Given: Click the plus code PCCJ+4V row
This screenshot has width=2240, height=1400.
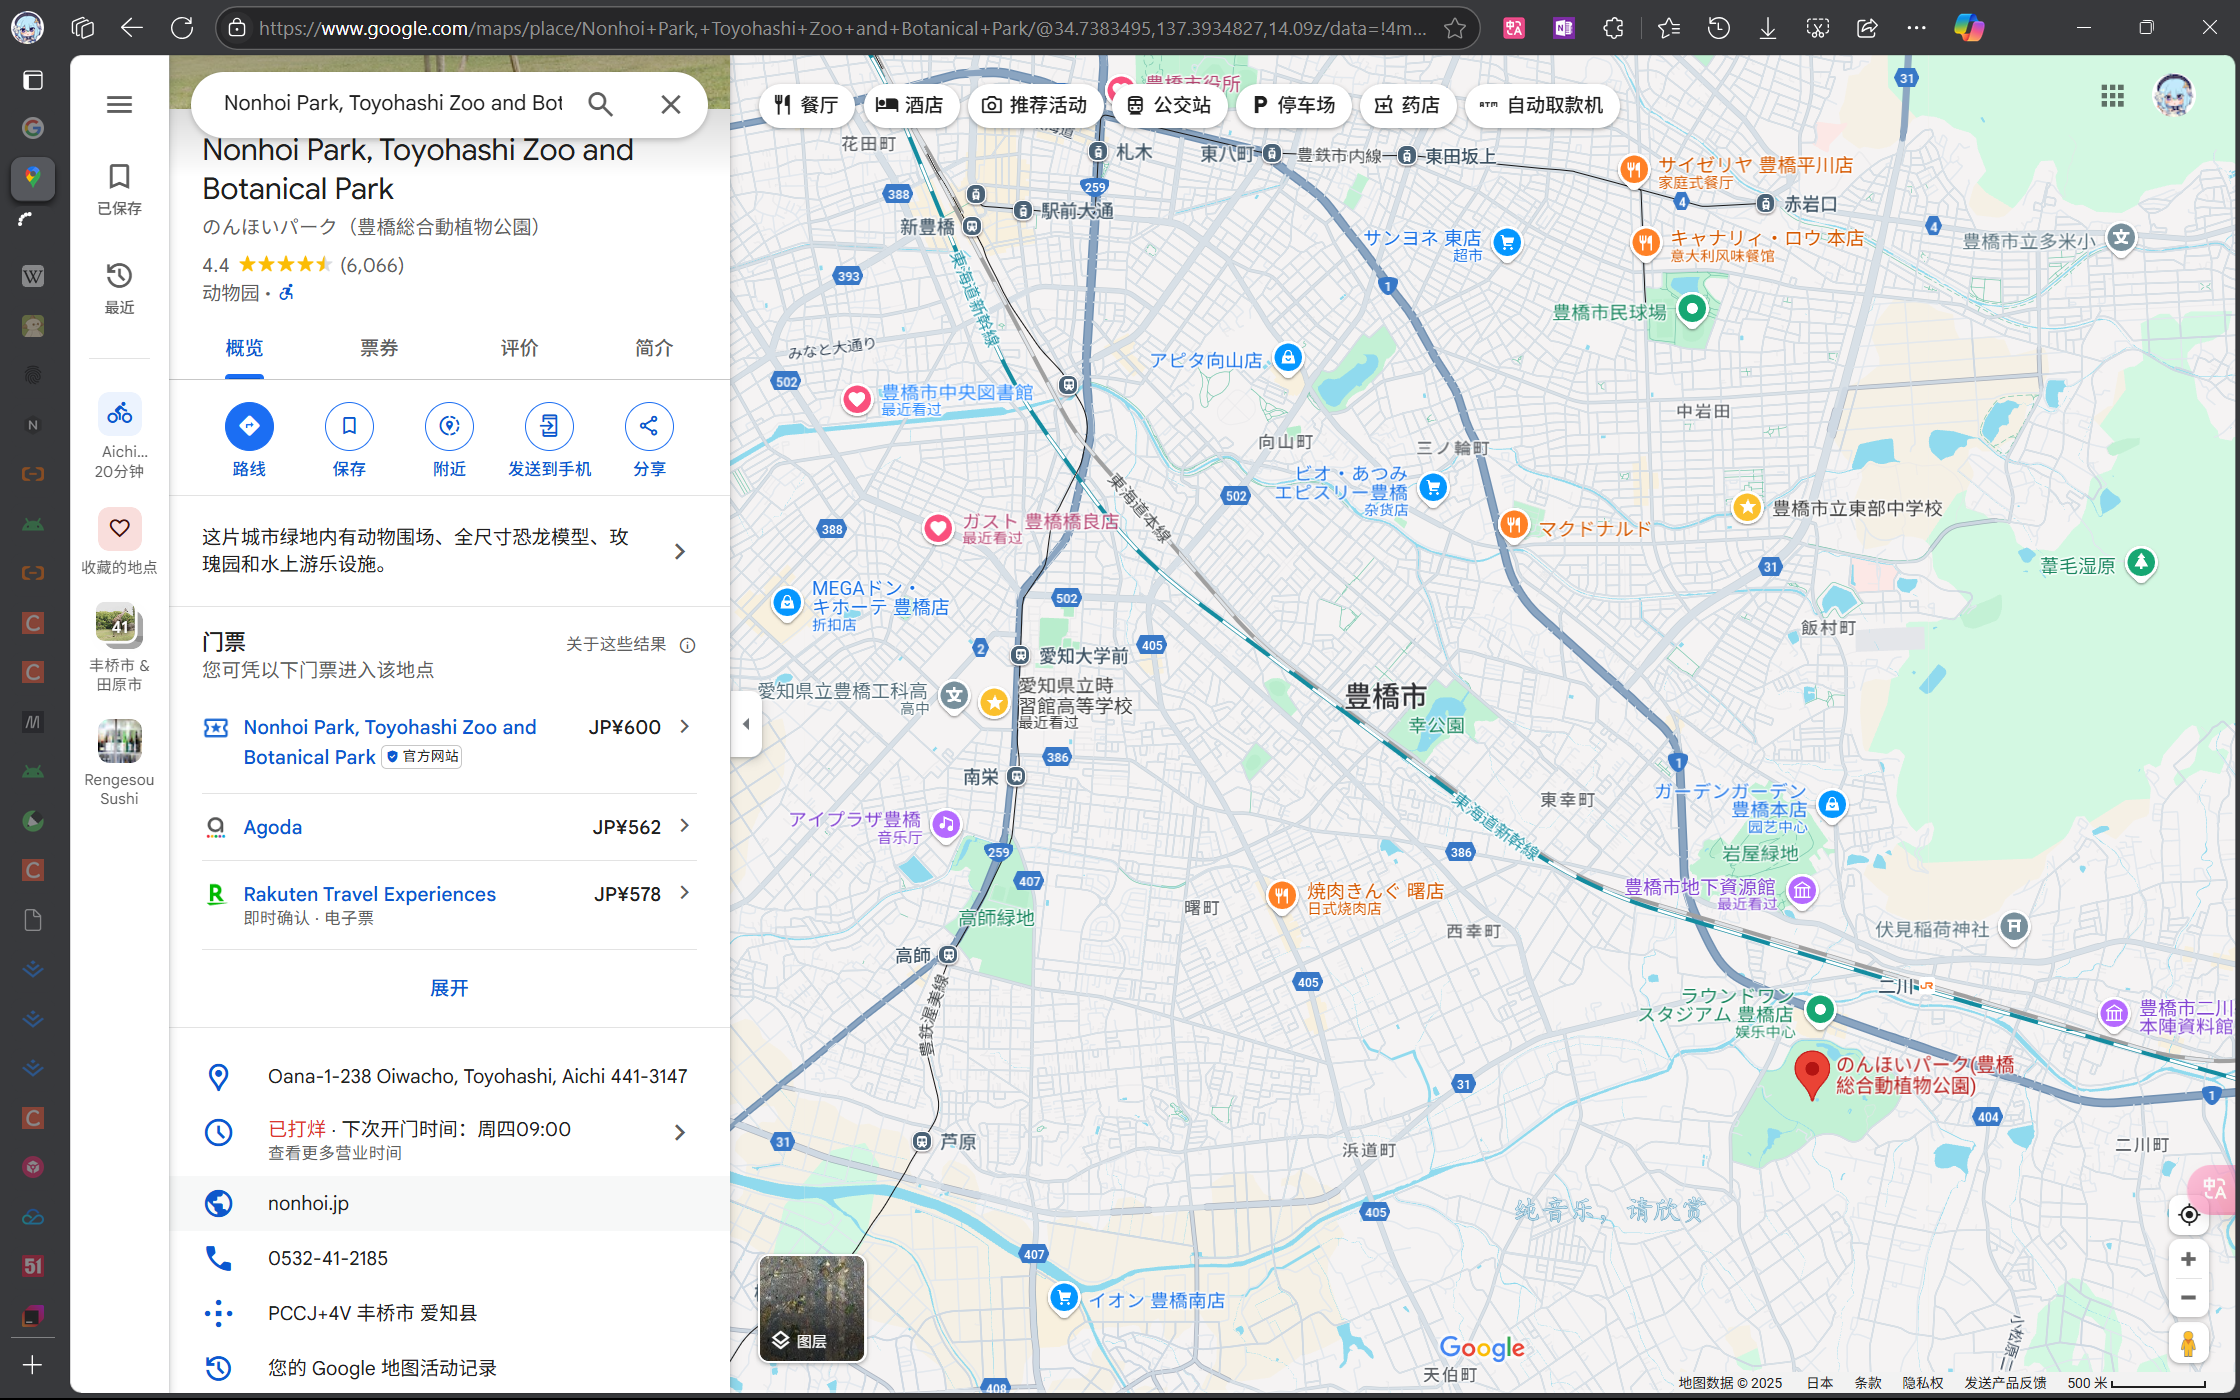Looking at the screenshot, I should [449, 1313].
